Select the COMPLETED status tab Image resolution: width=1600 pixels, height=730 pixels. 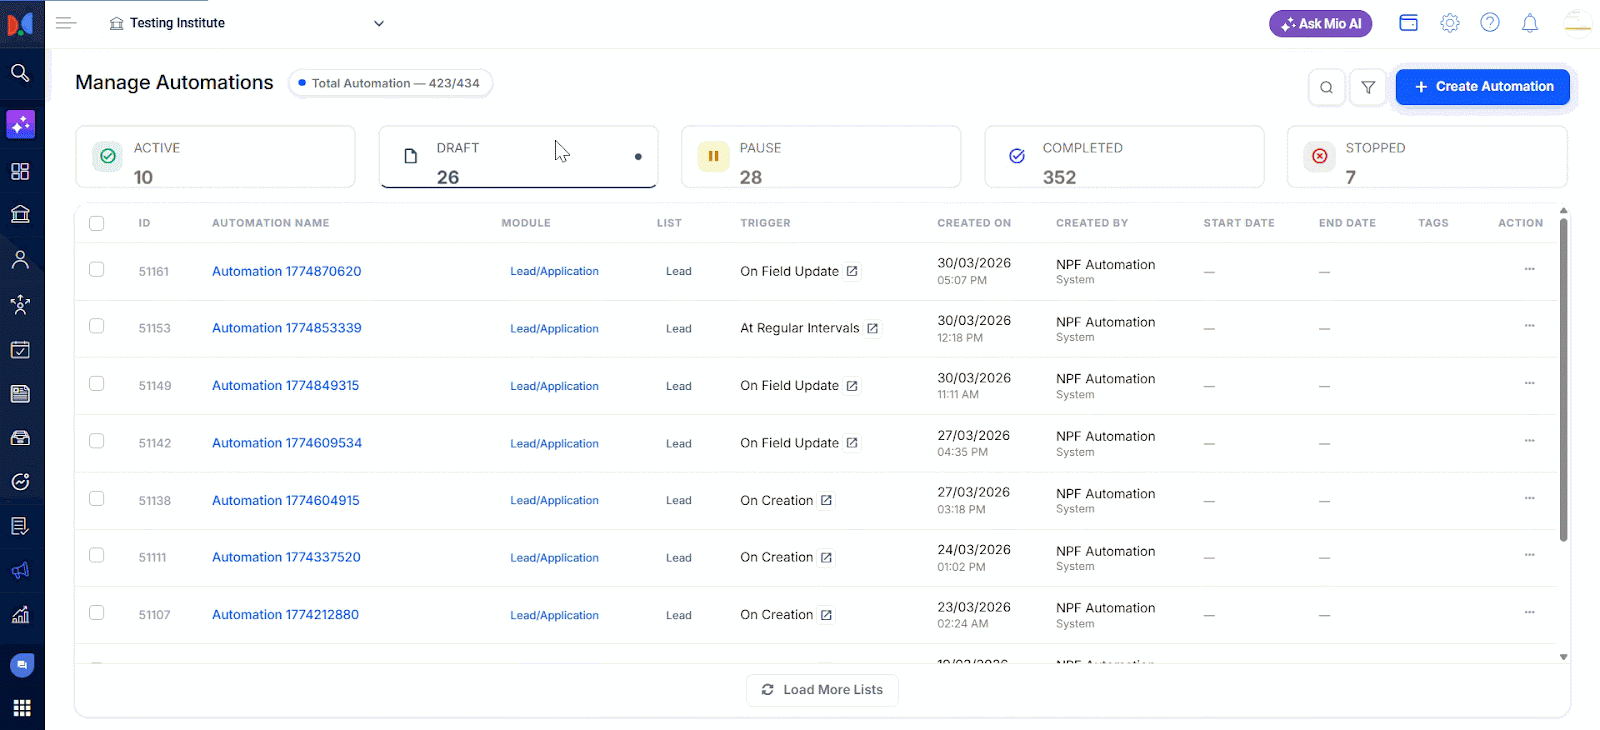[x=1123, y=157]
